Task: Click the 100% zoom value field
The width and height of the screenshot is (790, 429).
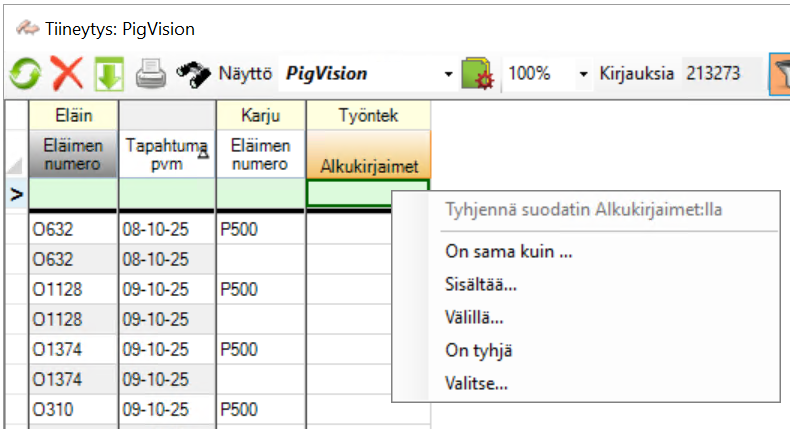Action: 540,74
